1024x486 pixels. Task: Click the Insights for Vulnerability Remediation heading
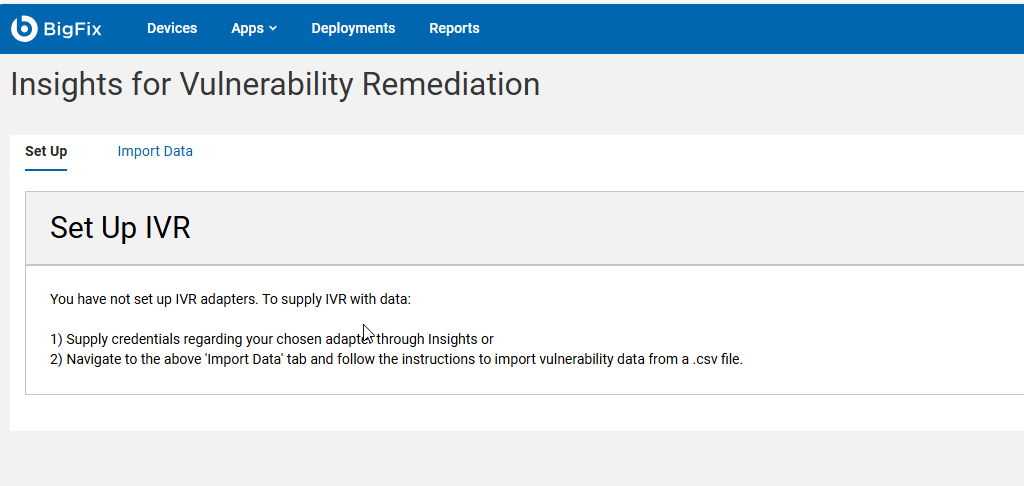coord(276,85)
